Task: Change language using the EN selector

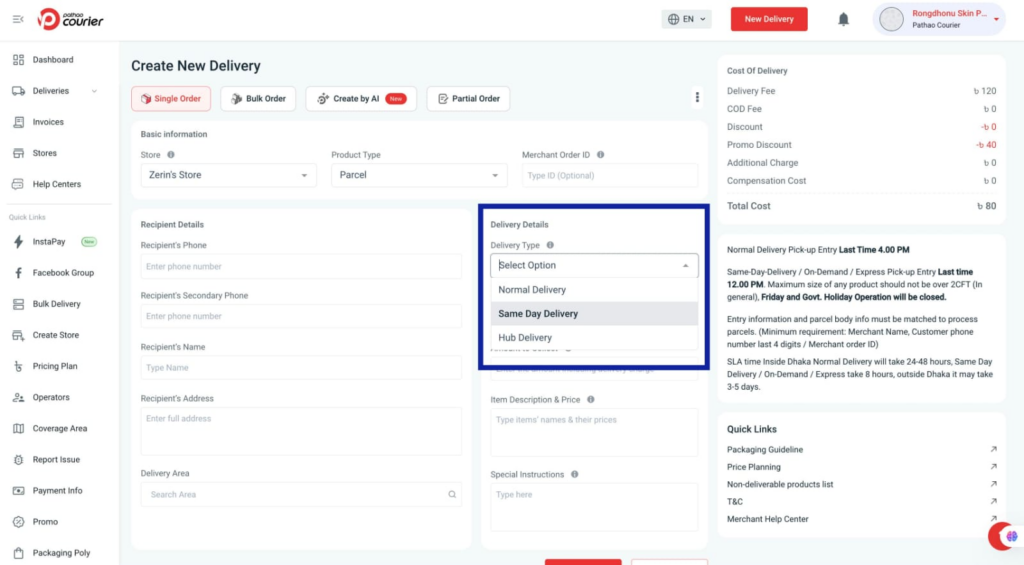Action: tap(686, 19)
